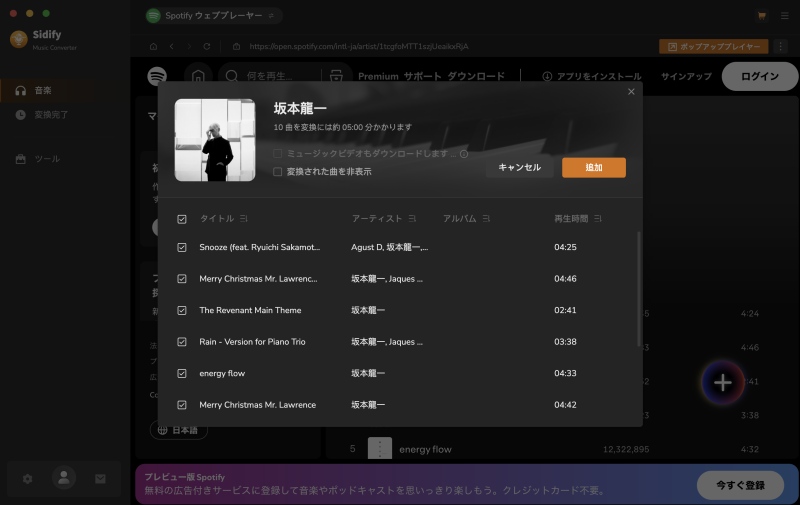The width and height of the screenshot is (800, 505).
Task: Click the Spotify logo icon
Action: 157,77
